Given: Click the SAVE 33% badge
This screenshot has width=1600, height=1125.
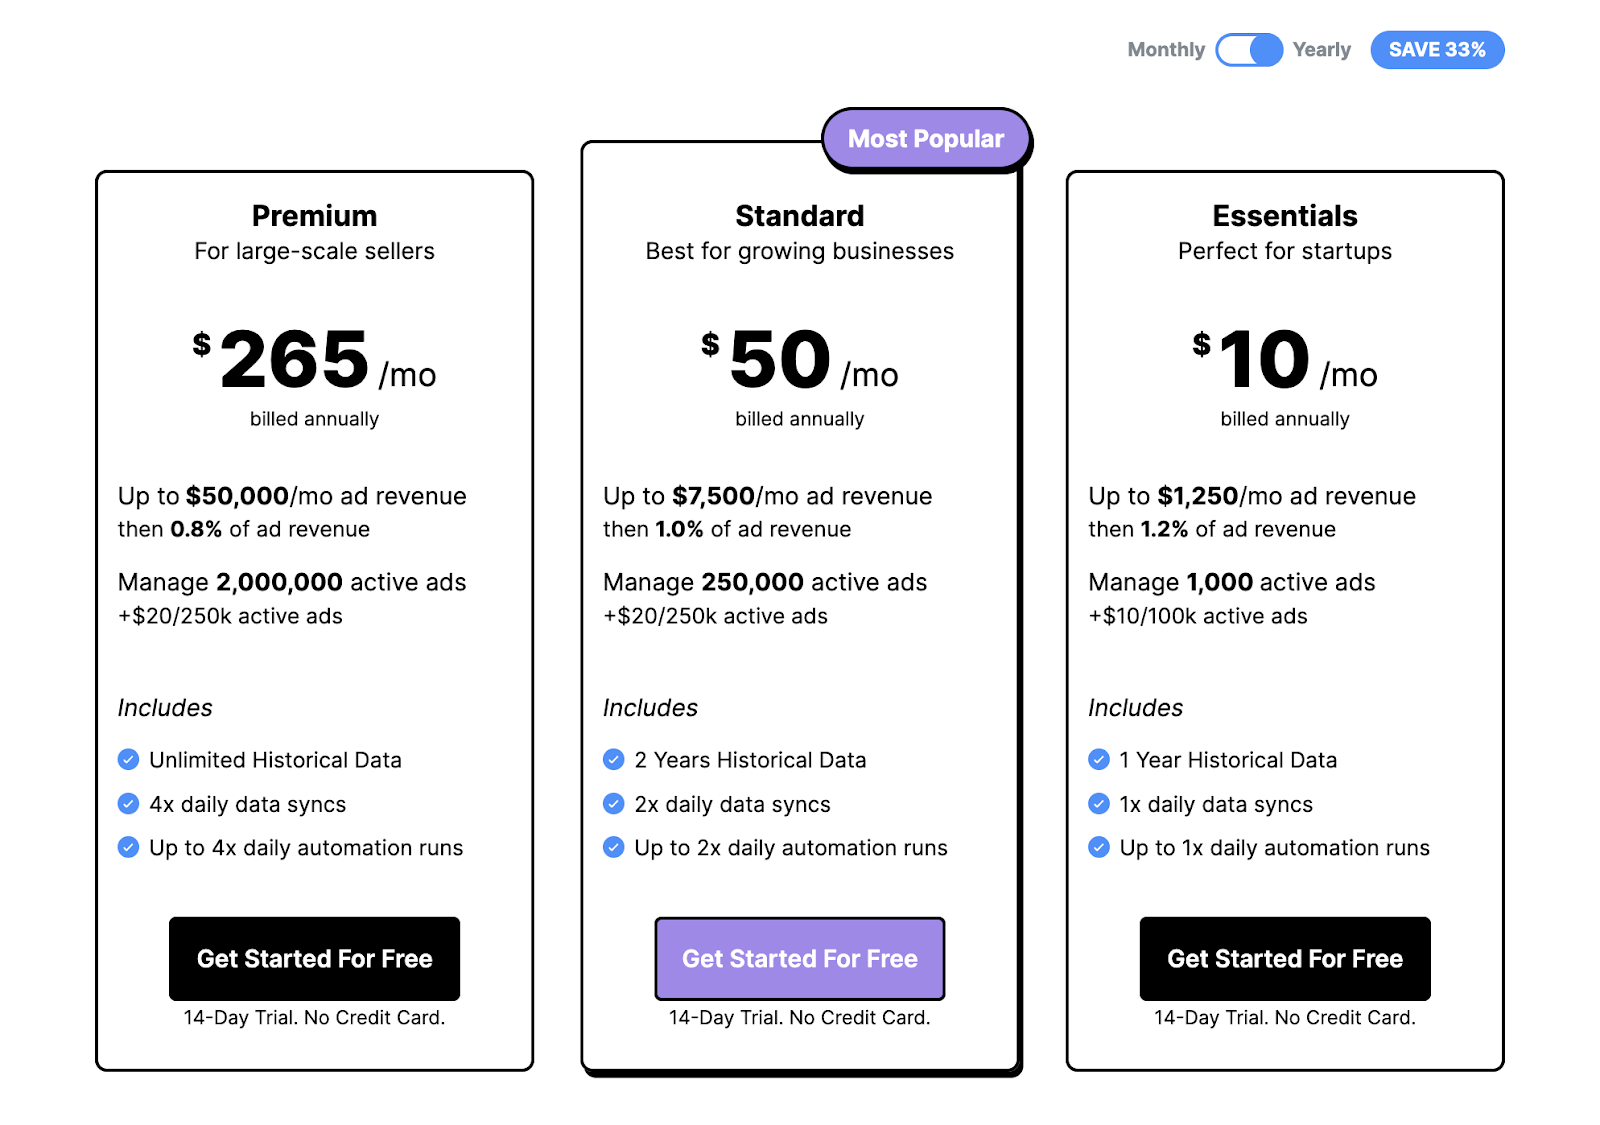Looking at the screenshot, I should [1437, 50].
